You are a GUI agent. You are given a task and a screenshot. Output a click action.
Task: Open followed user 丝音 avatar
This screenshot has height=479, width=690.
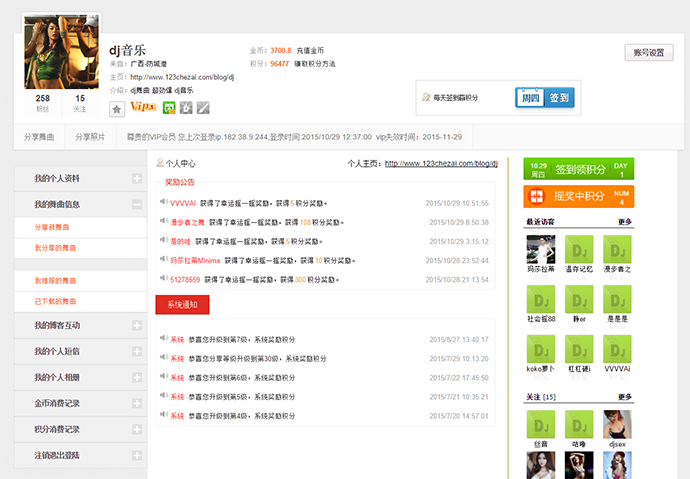(540, 424)
